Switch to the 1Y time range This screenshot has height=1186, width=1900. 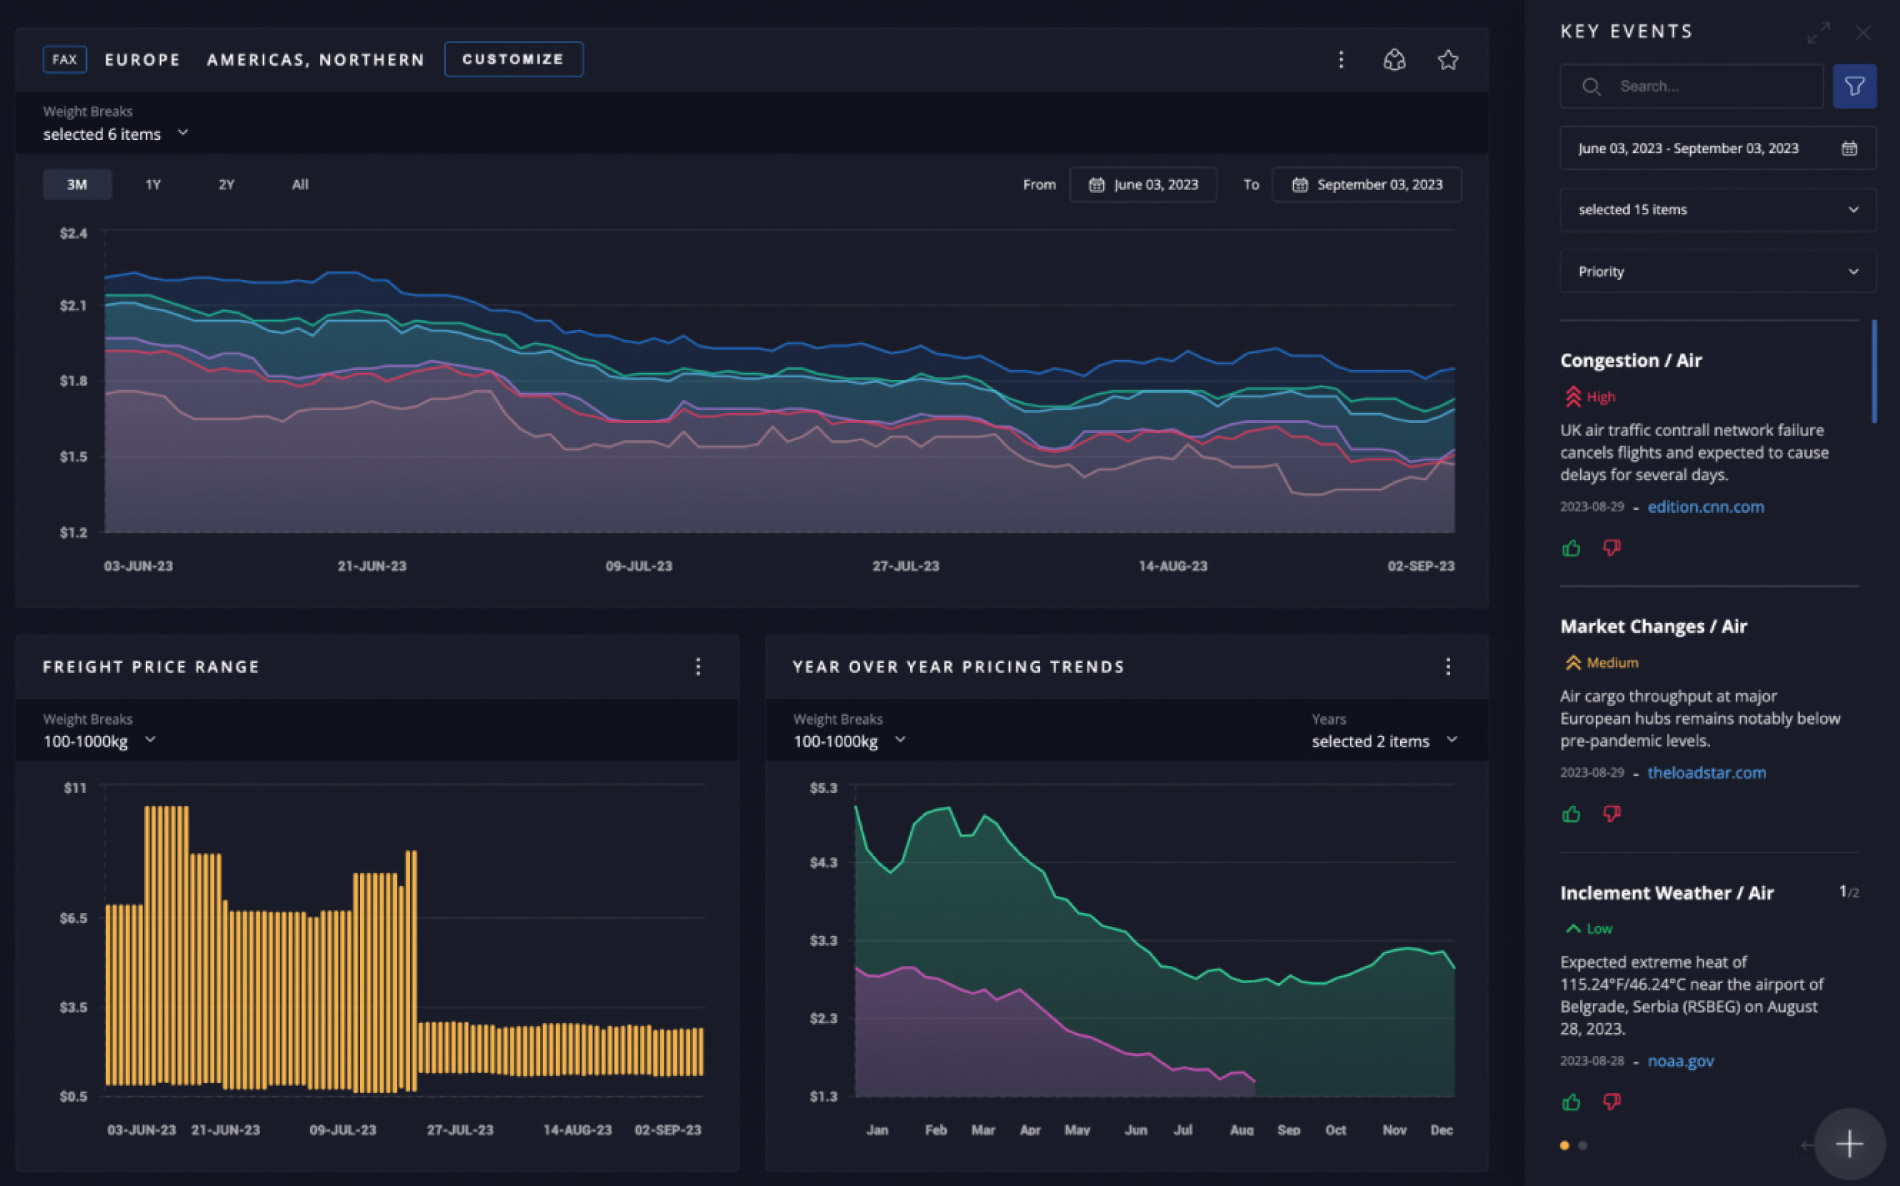pyautogui.click(x=153, y=185)
